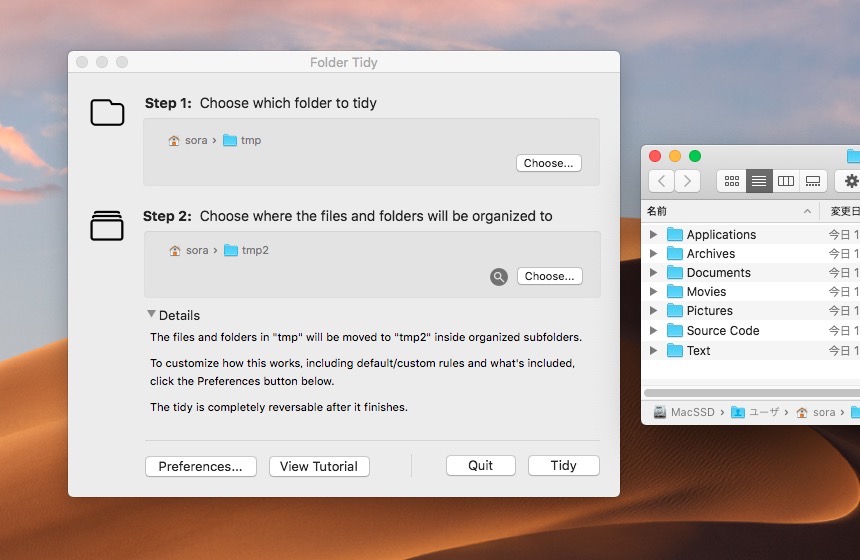
Task: Click the sora home icon in Step 1 path
Action: (174, 140)
